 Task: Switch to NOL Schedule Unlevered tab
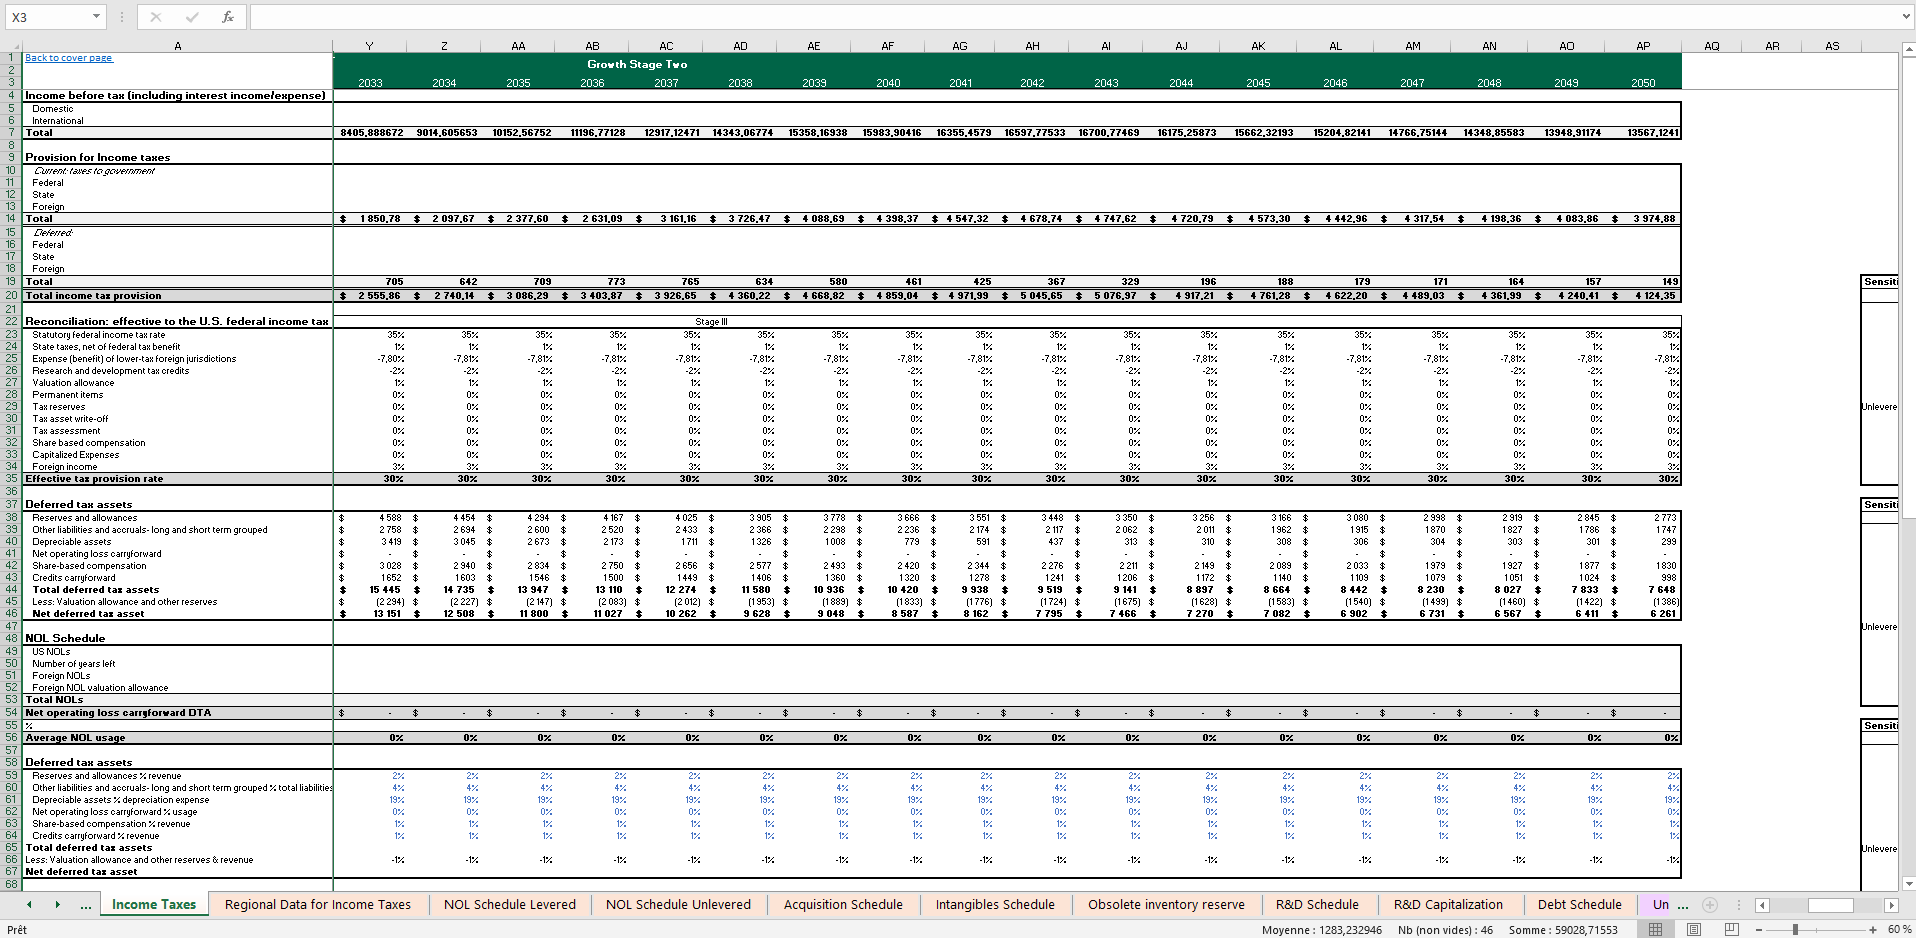pyautogui.click(x=678, y=904)
